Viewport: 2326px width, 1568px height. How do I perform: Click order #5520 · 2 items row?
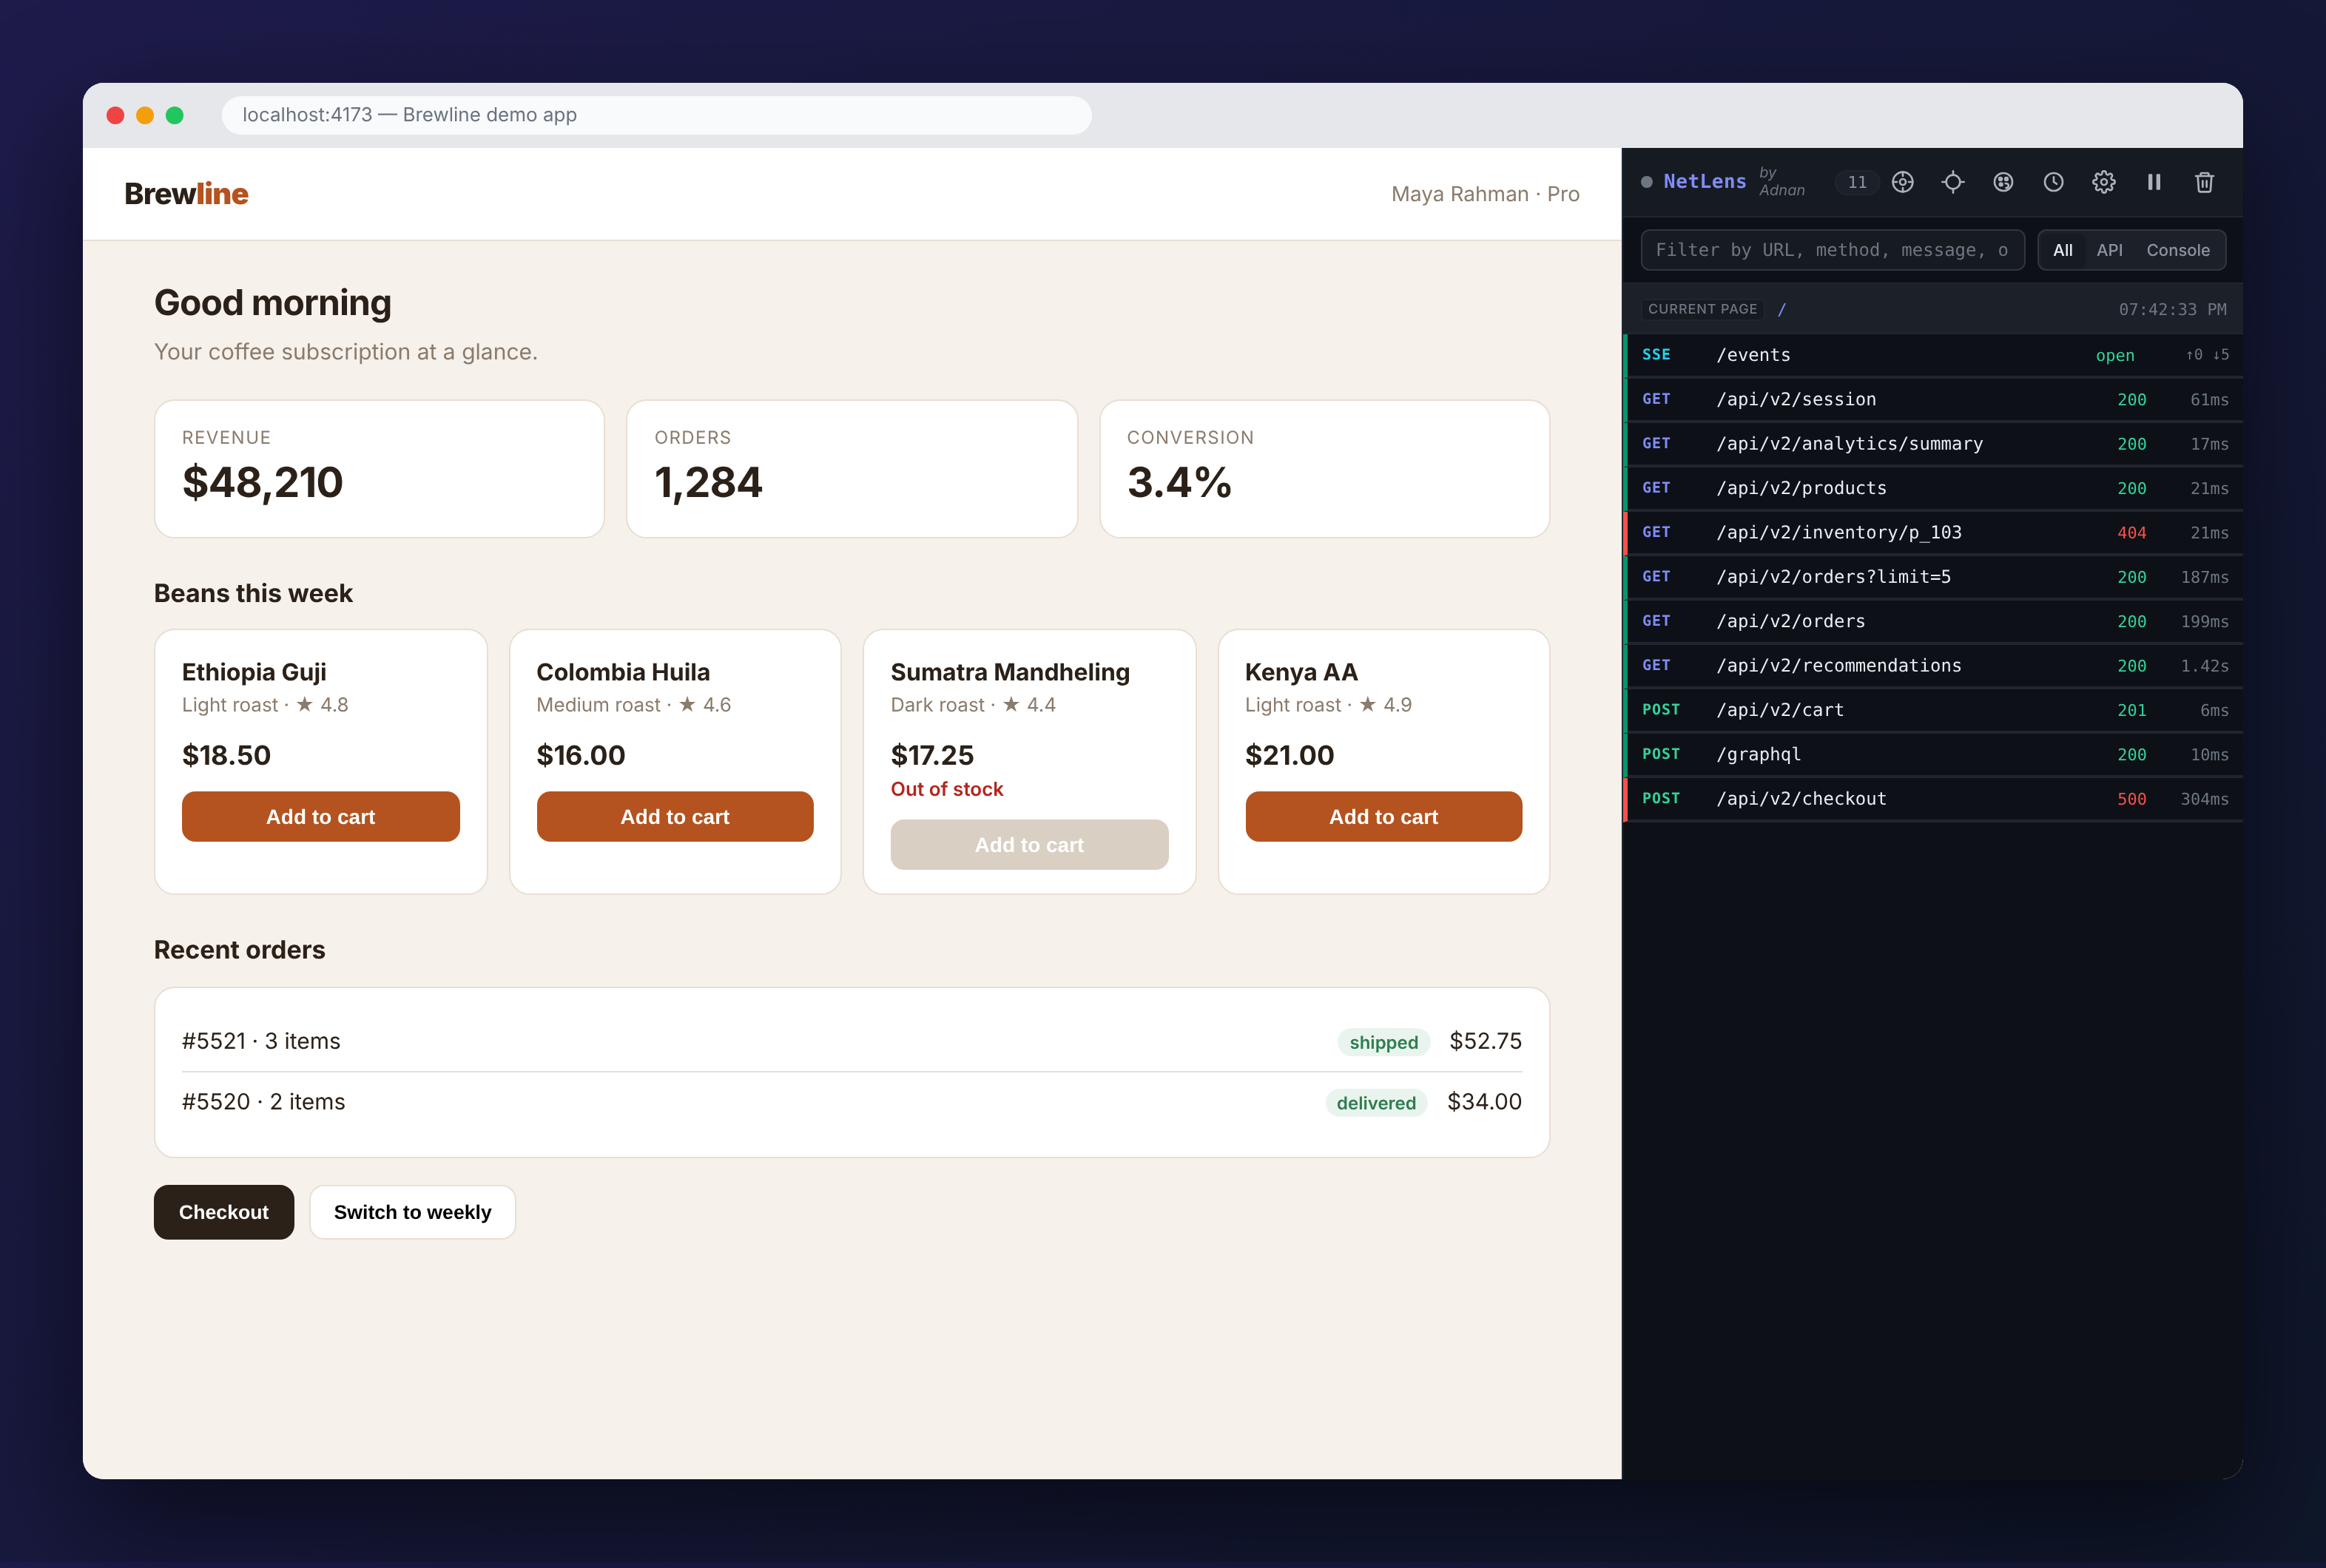point(851,1102)
